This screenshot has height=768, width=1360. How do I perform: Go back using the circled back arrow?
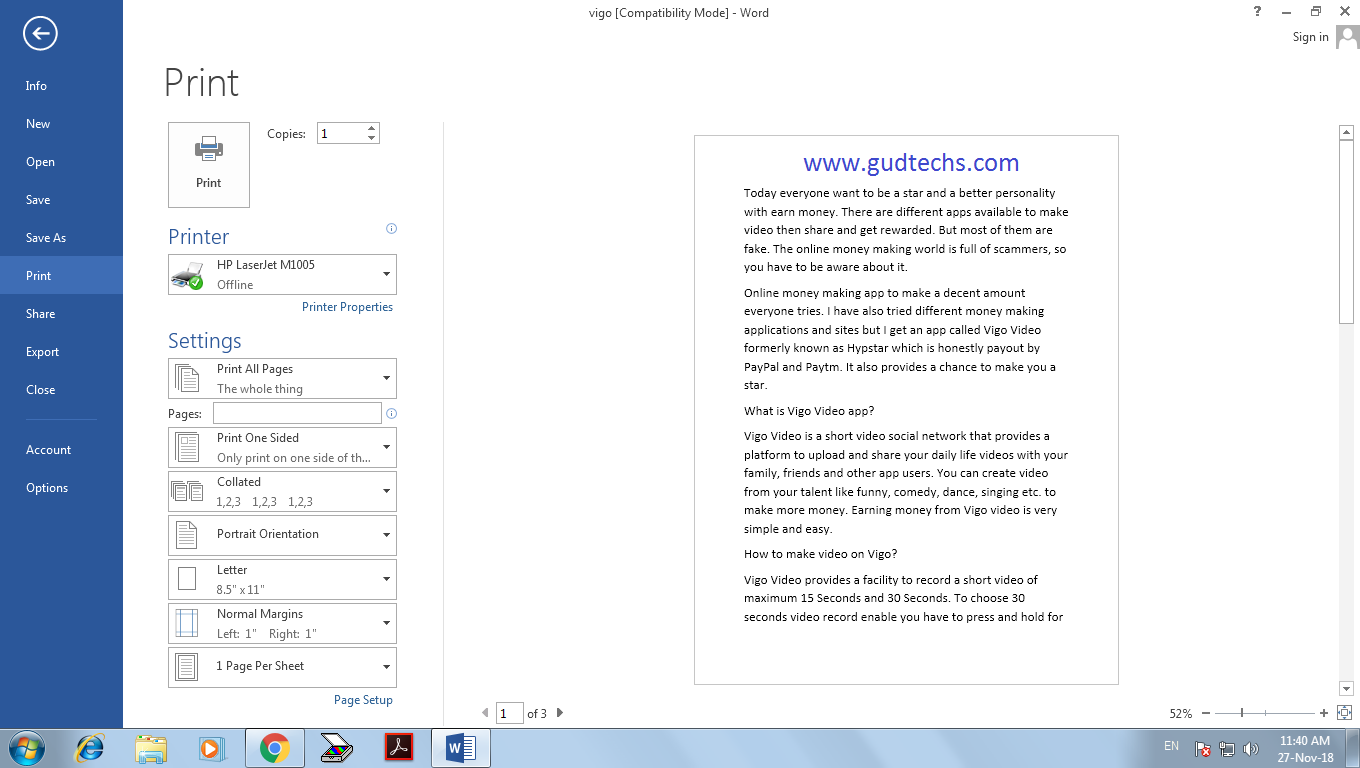[x=41, y=34]
